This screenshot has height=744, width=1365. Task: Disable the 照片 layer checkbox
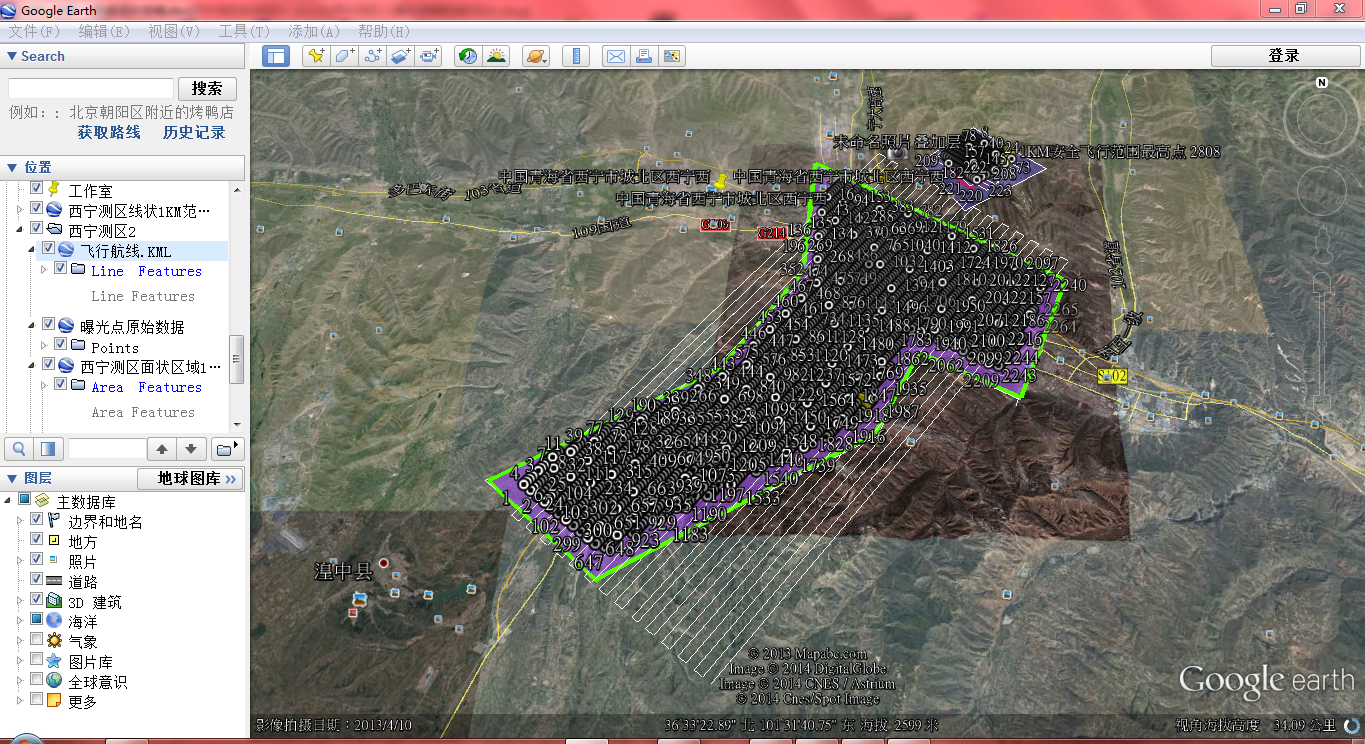click(37, 560)
